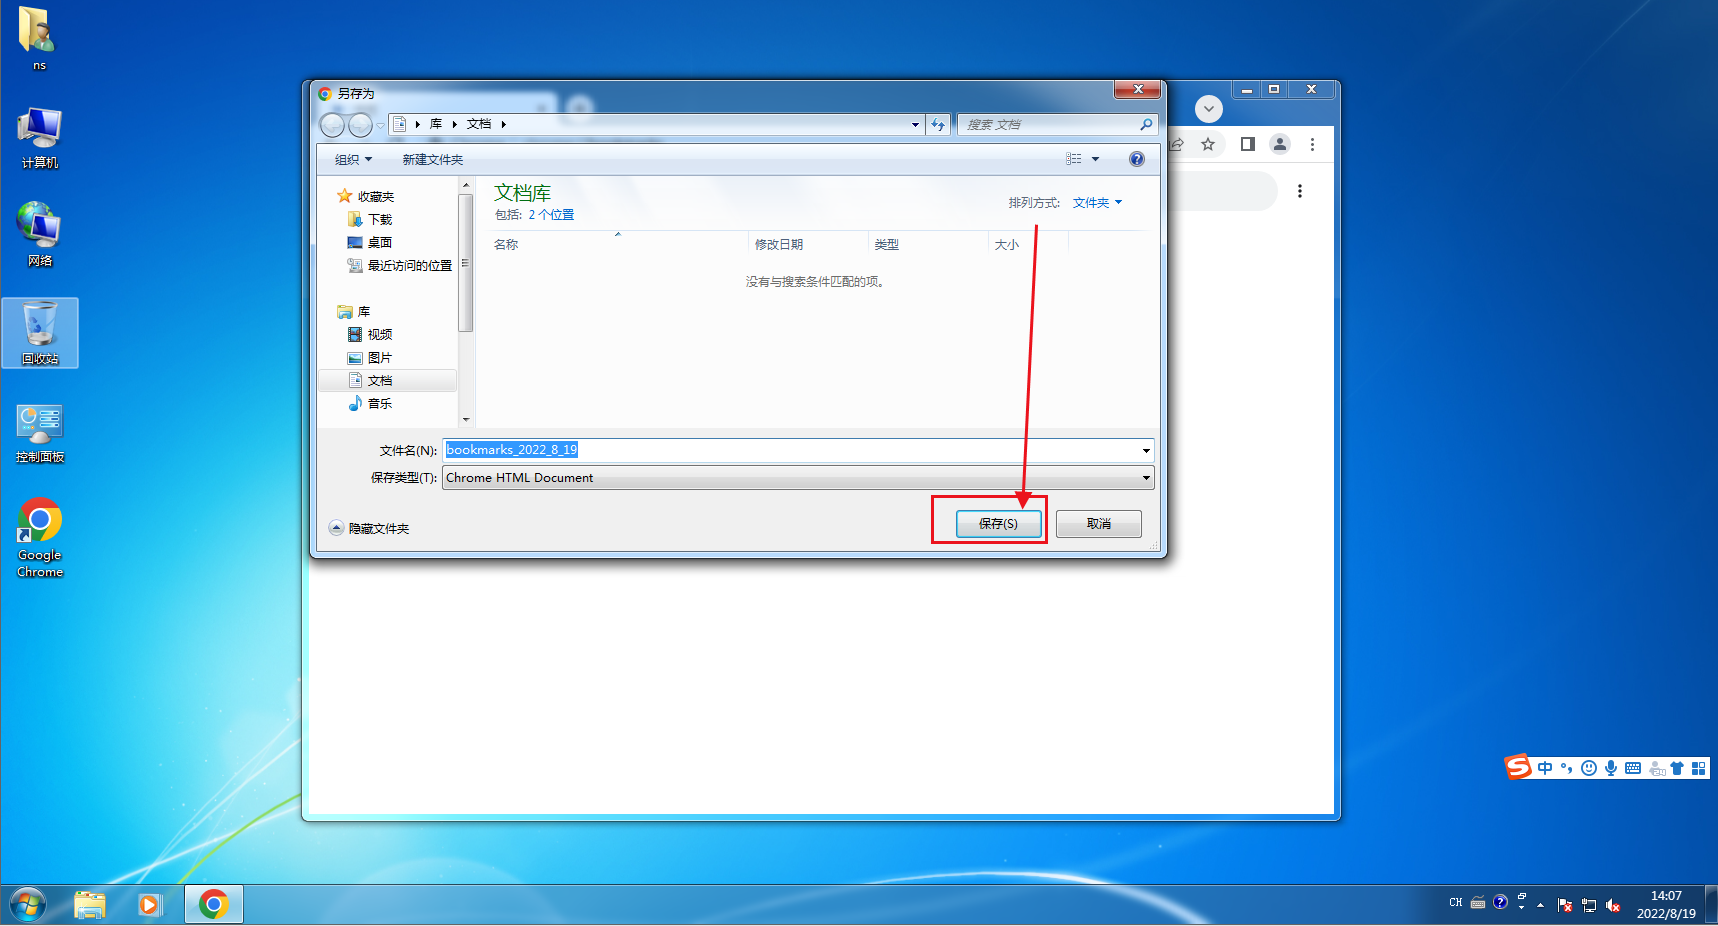Image resolution: width=1718 pixels, height=926 pixels.
Task: Click the search magnifier icon
Action: [1146, 124]
